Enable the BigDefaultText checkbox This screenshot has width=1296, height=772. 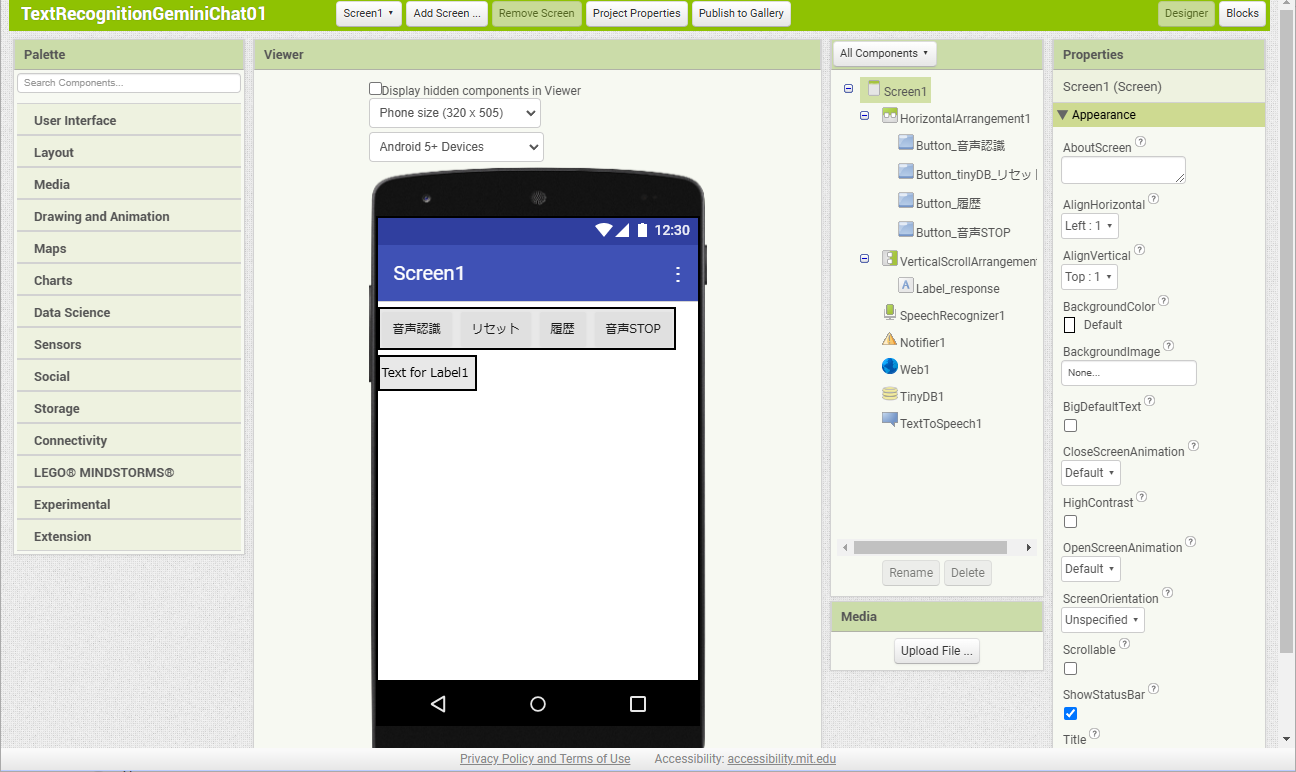point(1070,425)
